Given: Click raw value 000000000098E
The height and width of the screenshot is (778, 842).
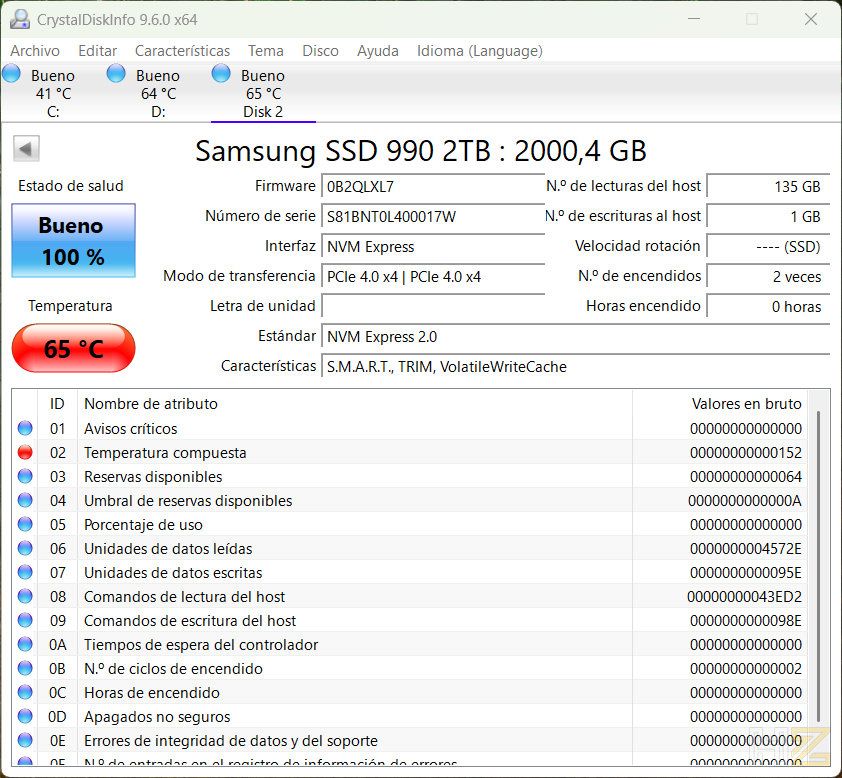Looking at the screenshot, I should pyautogui.click(x=745, y=621).
